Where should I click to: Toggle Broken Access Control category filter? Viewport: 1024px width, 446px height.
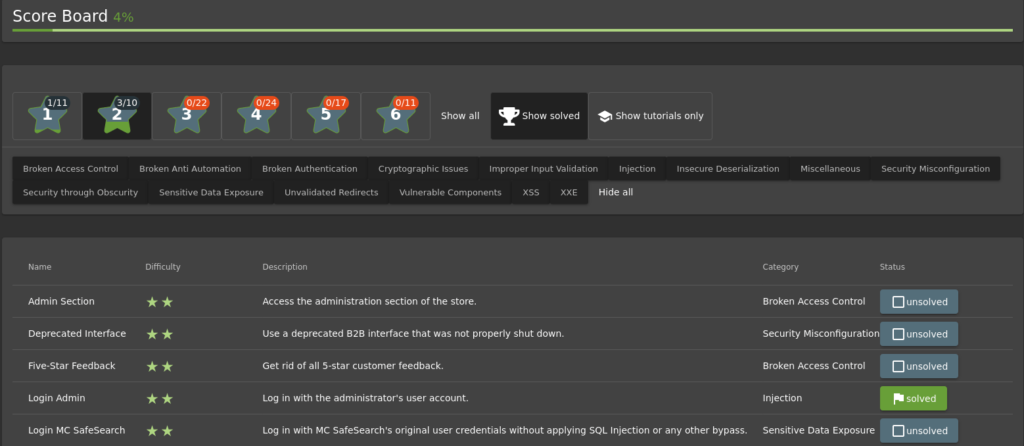pos(71,168)
